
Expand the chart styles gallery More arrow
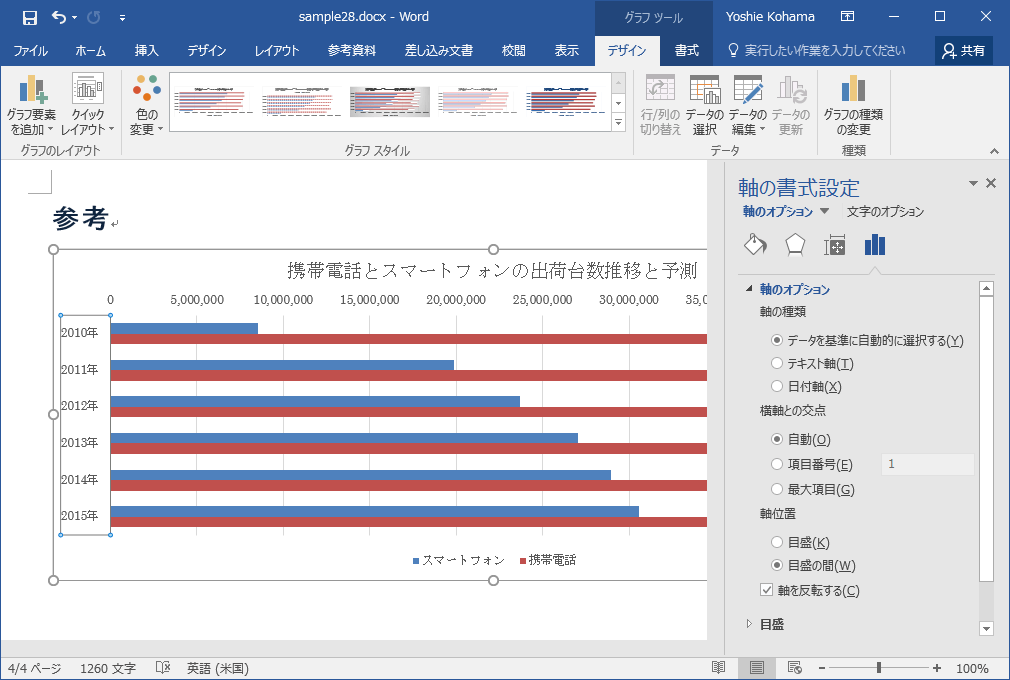tap(618, 121)
